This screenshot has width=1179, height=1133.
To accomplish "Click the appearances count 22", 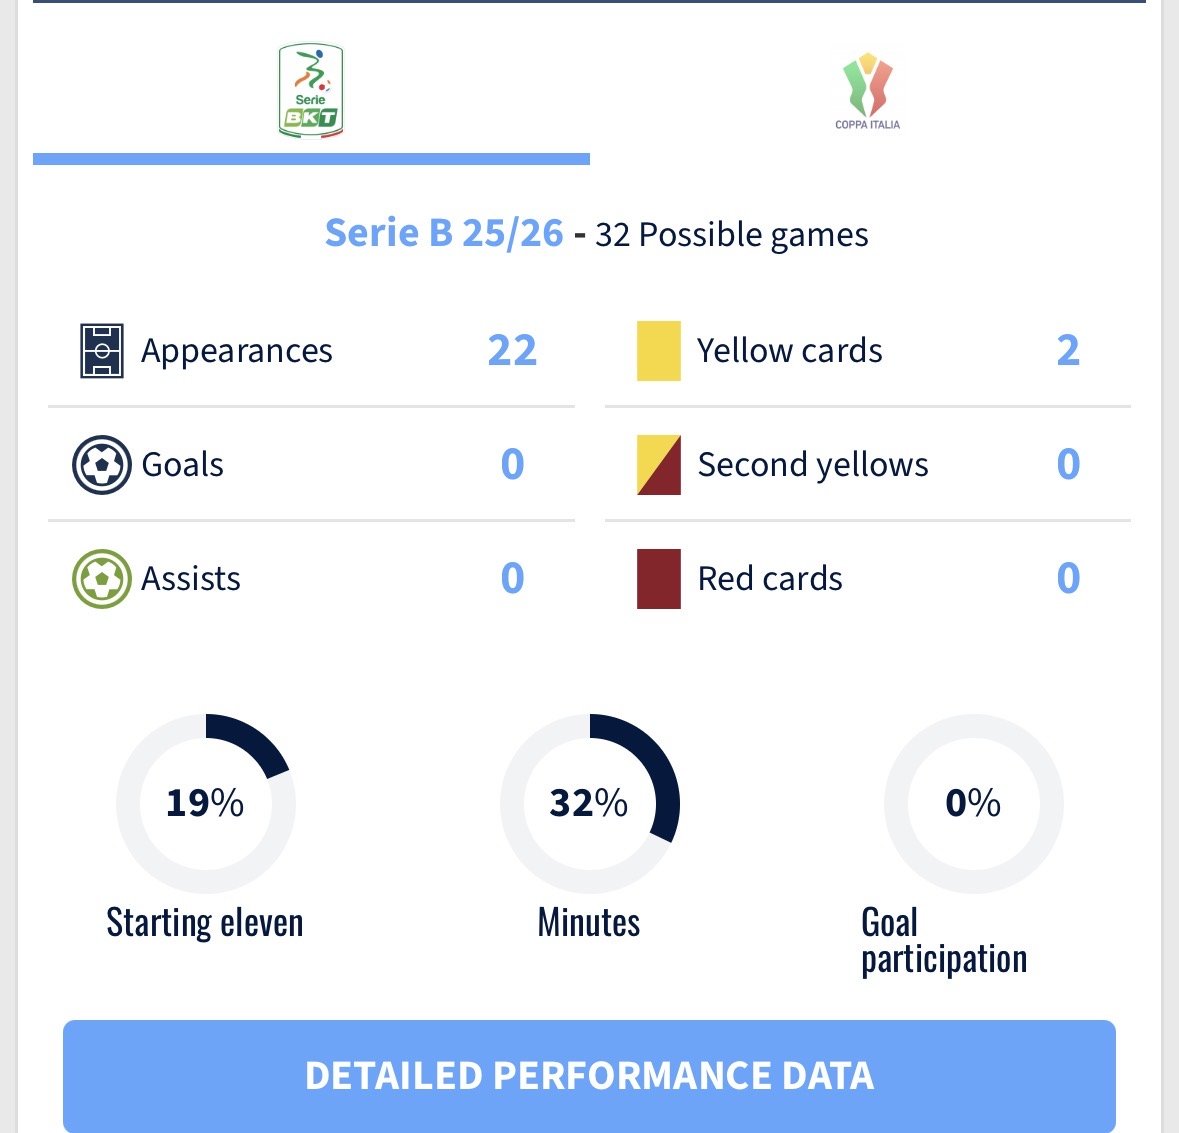I will [512, 351].
